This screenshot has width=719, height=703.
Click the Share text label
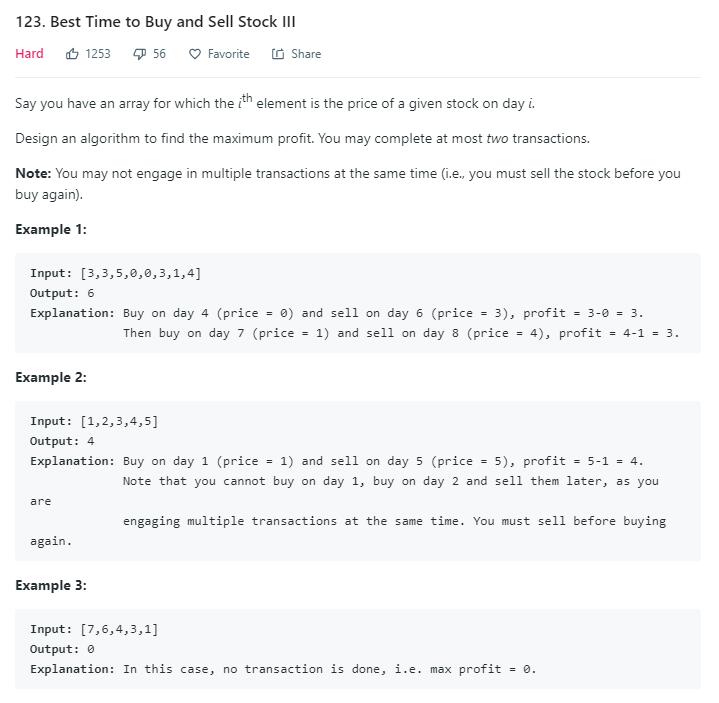point(306,54)
